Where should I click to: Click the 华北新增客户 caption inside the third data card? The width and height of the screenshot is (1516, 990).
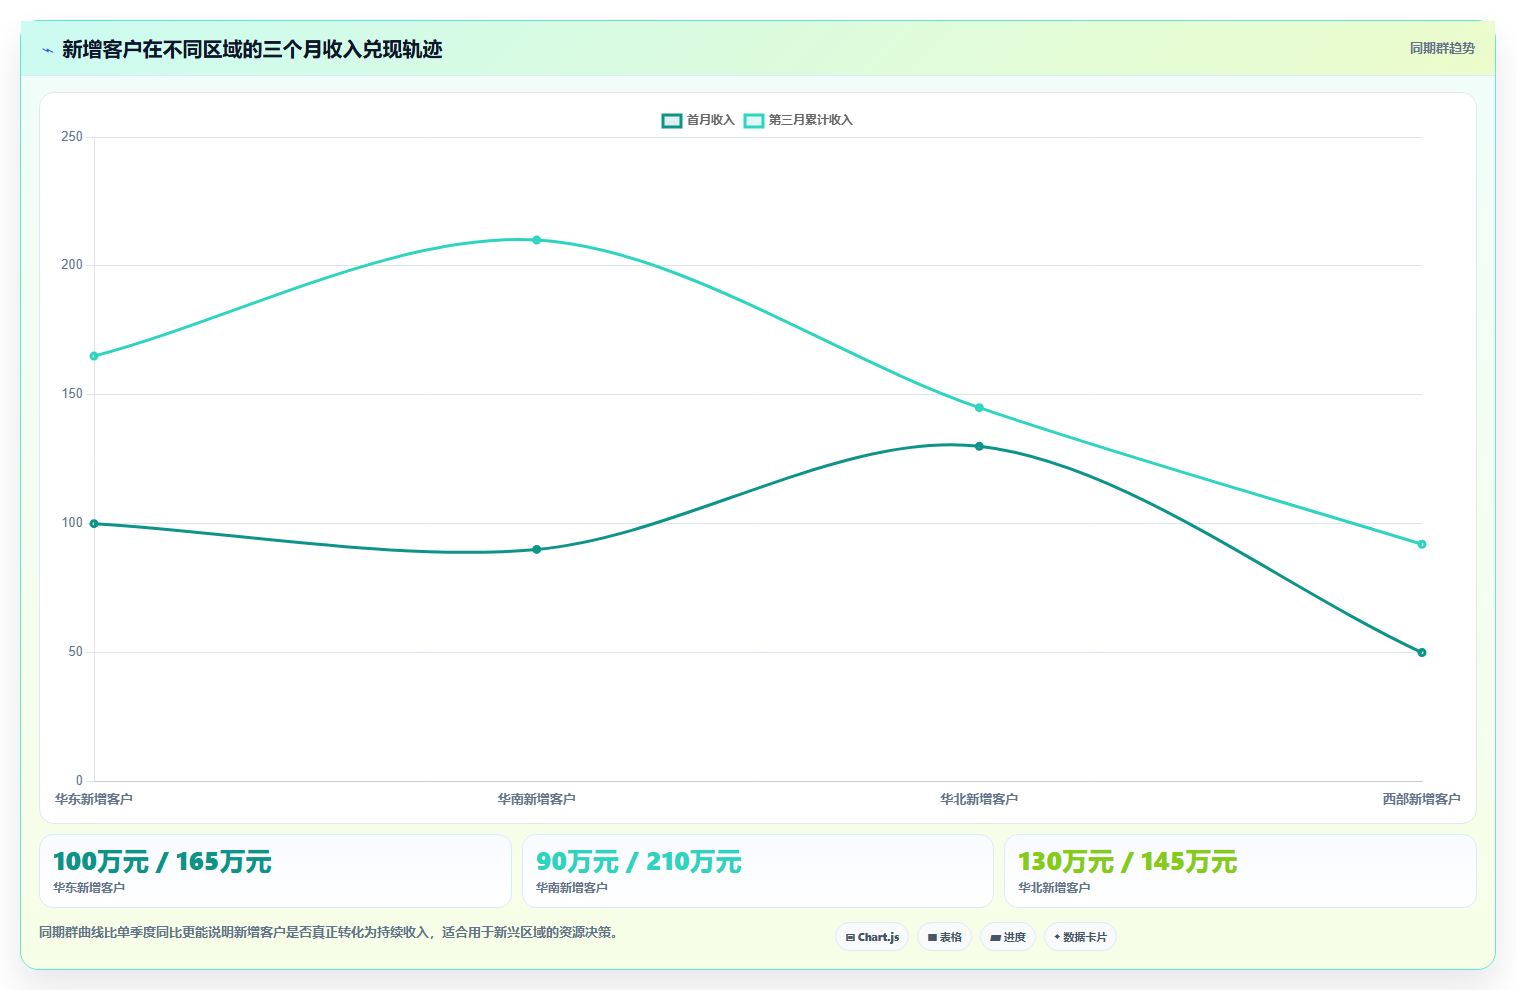tap(1054, 888)
